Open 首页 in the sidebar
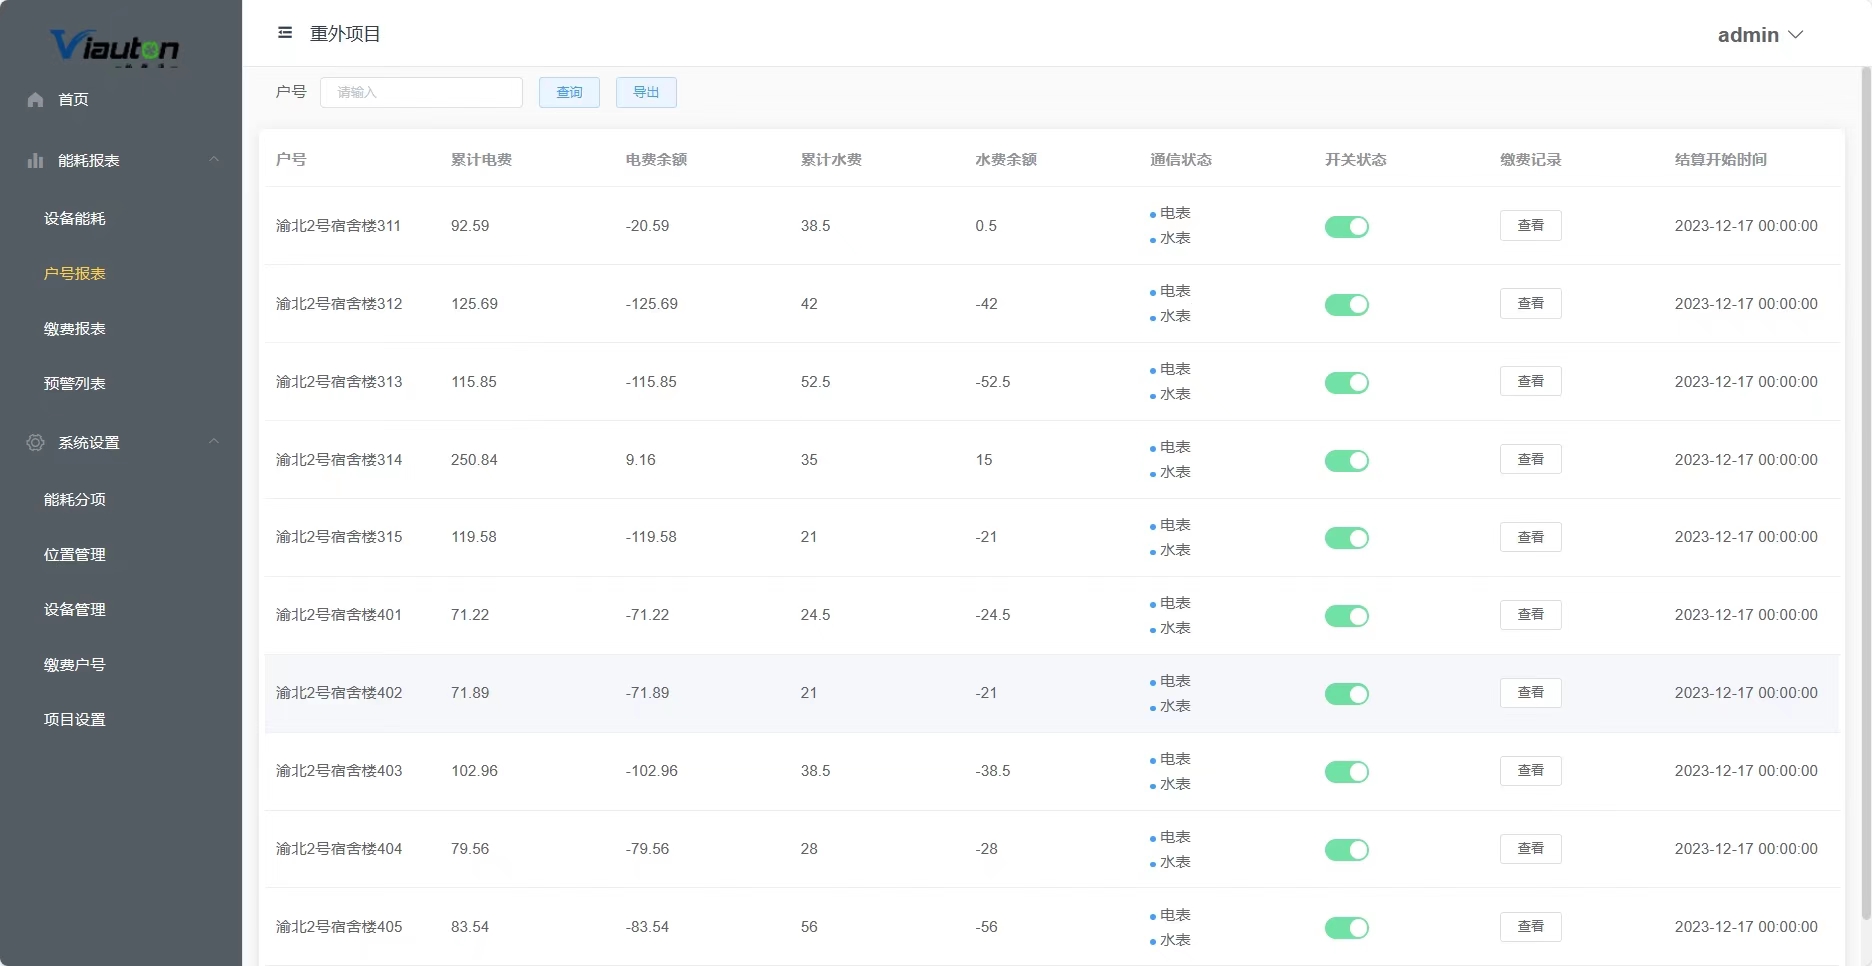1872x966 pixels. point(73,99)
